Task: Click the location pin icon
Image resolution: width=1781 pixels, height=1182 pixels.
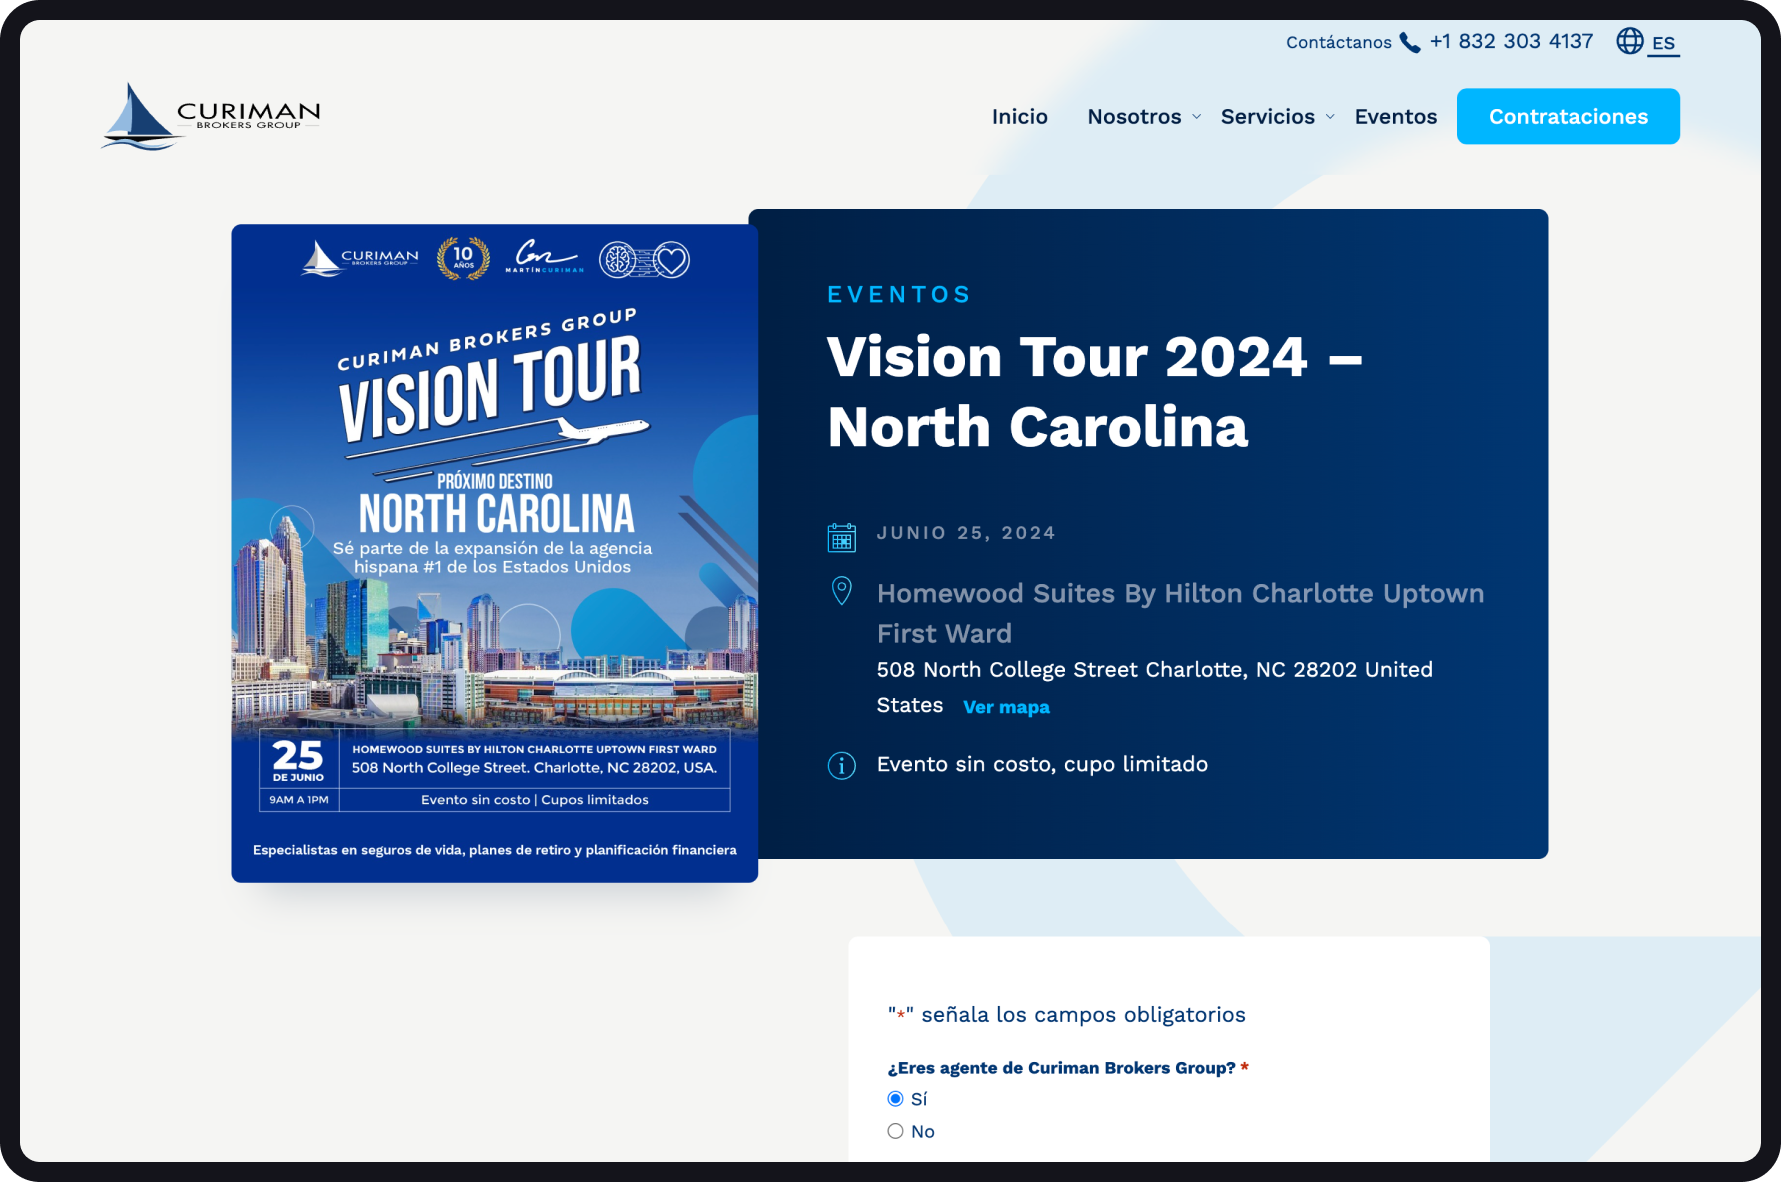Action: 842,591
